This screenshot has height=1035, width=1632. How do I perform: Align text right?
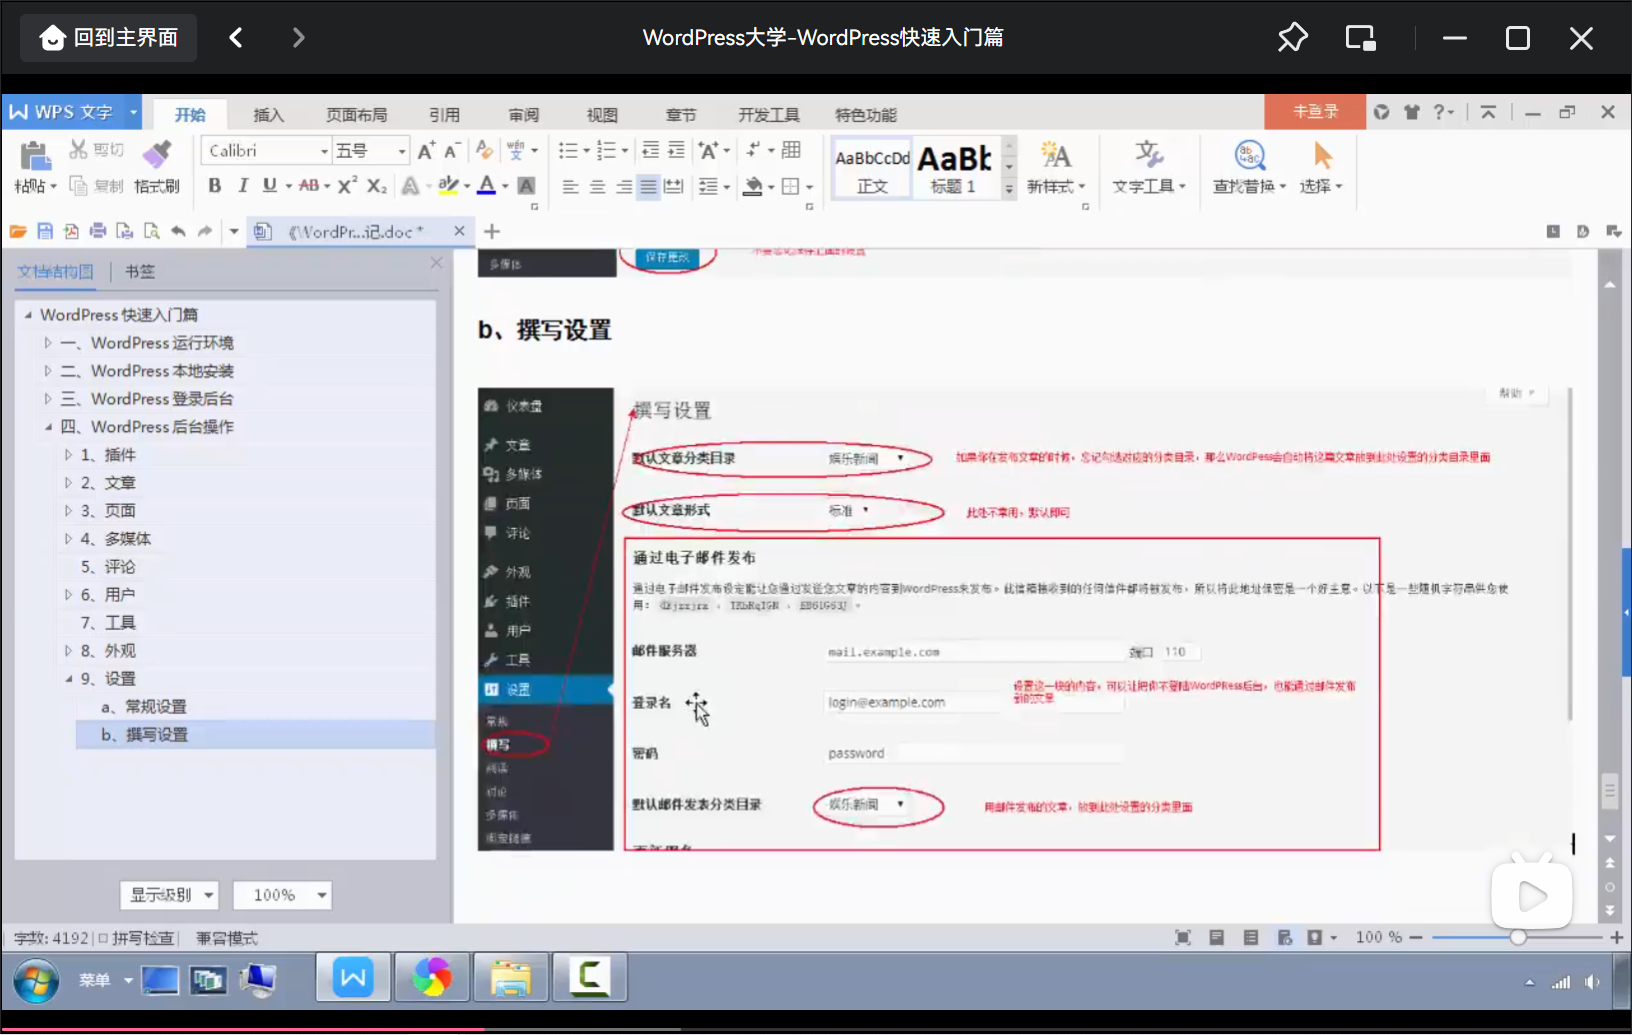[x=623, y=187]
